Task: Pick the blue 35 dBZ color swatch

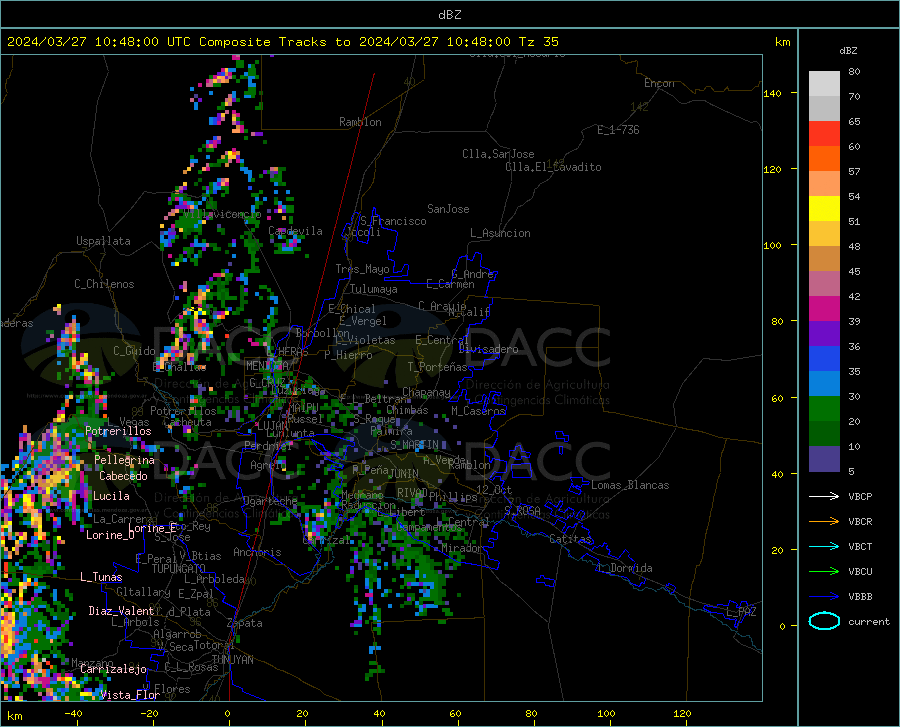Action: [824, 359]
